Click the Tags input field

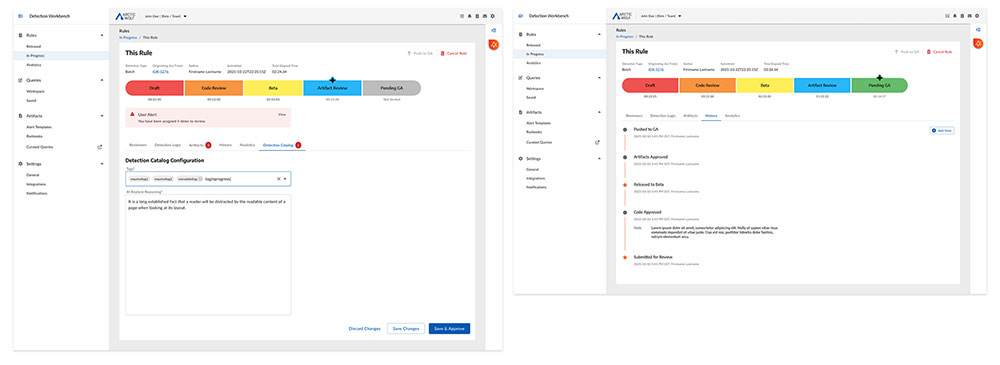[x=208, y=179]
